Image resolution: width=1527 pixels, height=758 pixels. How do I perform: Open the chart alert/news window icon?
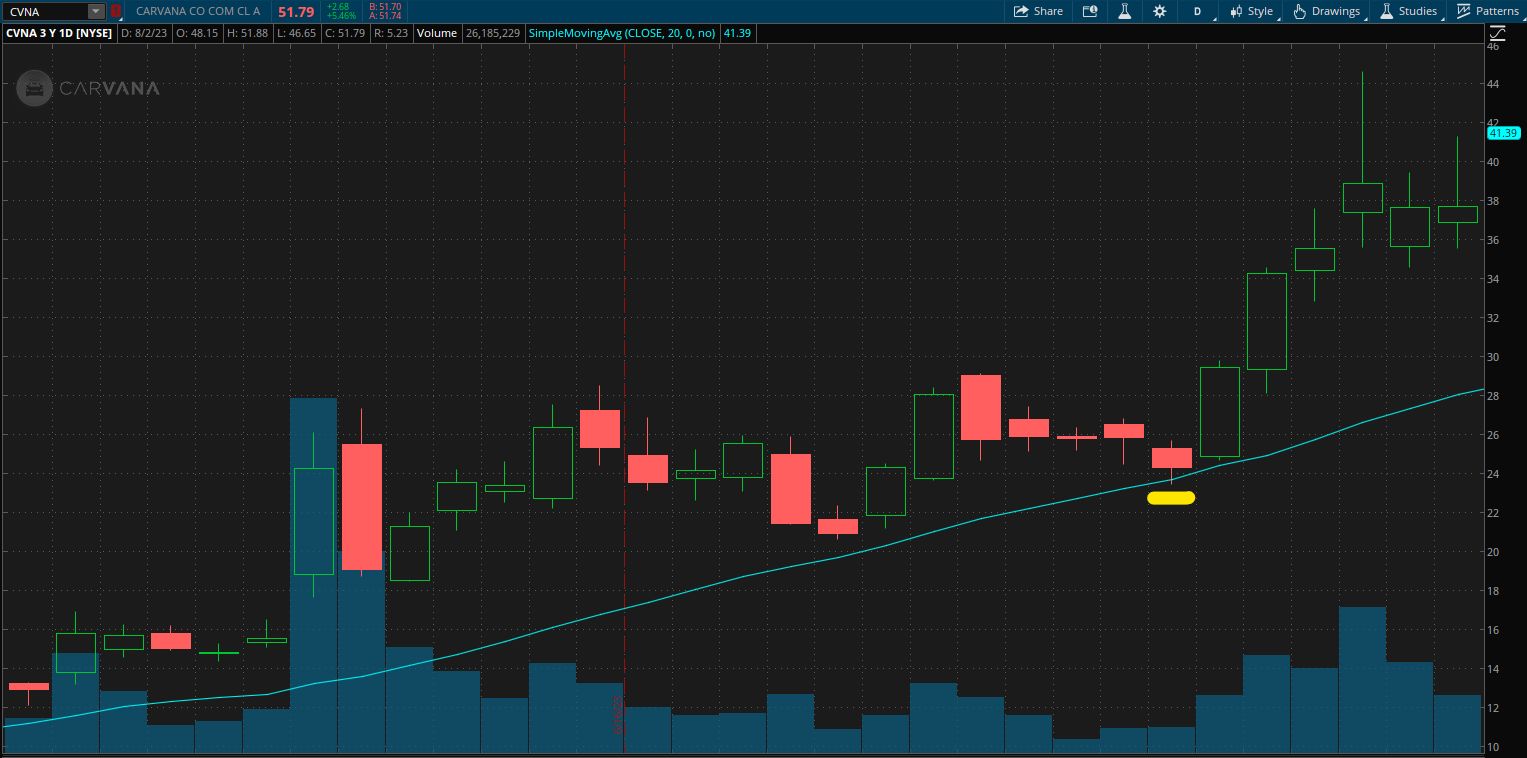pos(1090,11)
